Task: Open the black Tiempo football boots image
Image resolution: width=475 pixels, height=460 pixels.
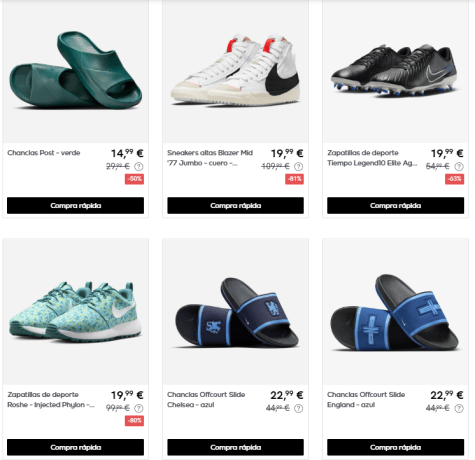Action: [395, 71]
